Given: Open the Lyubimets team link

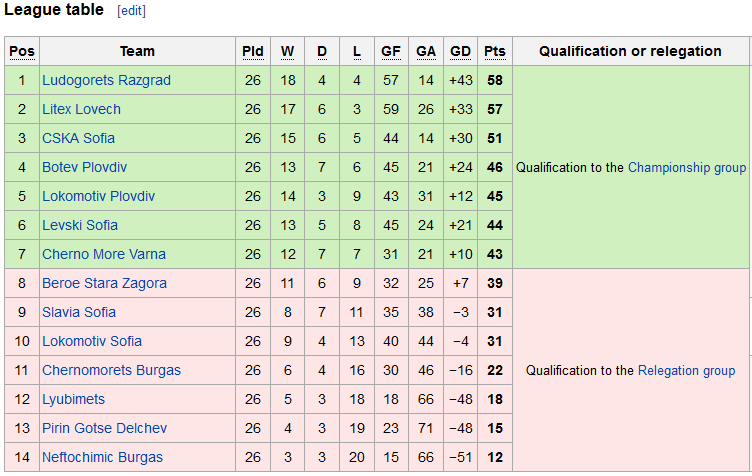Looking at the screenshot, I should pos(73,399).
